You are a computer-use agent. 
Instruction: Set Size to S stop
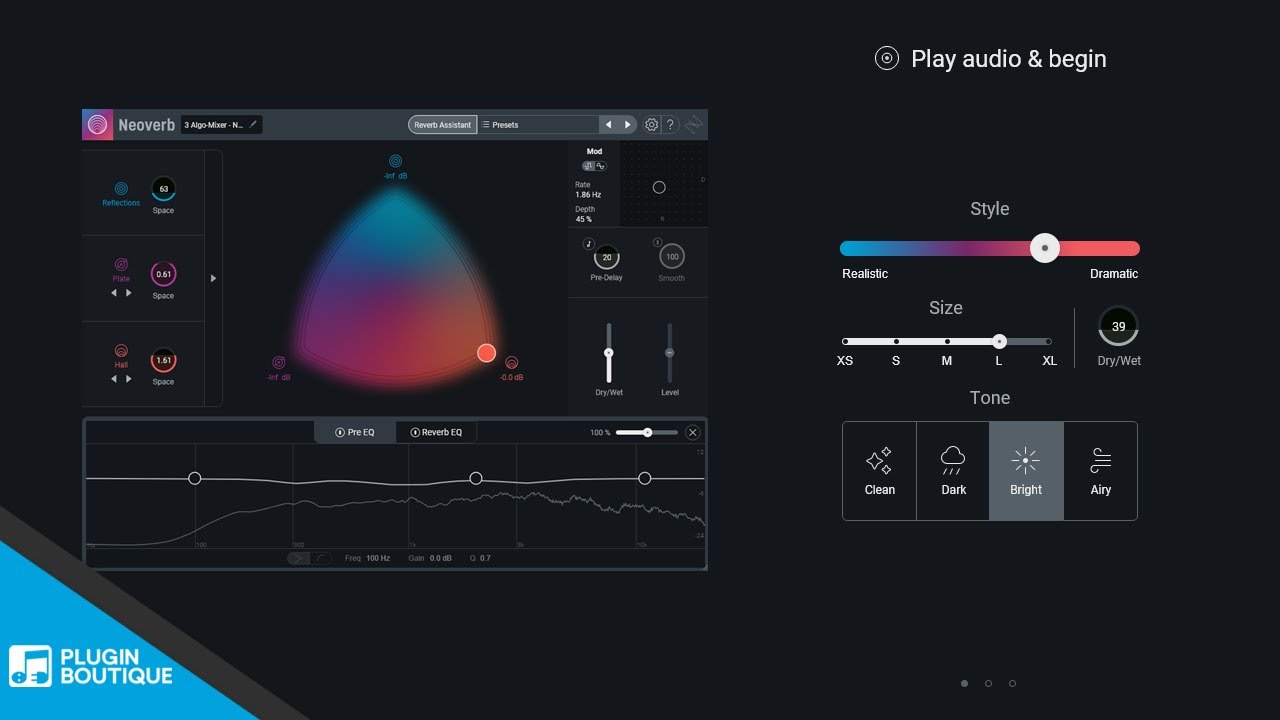click(896, 341)
